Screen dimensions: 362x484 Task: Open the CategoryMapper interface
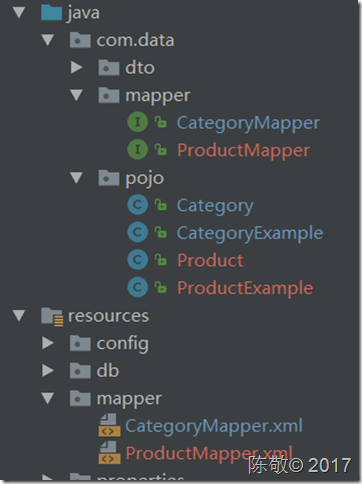click(x=248, y=123)
